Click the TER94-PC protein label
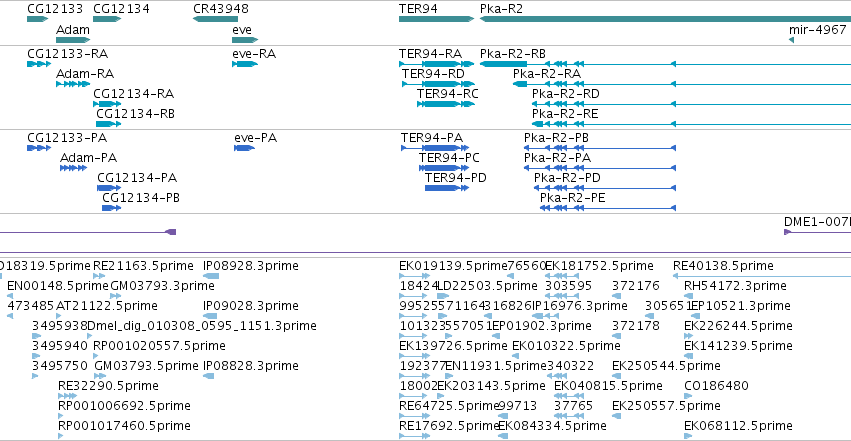Screen dimensions: 851x441 point(449,158)
